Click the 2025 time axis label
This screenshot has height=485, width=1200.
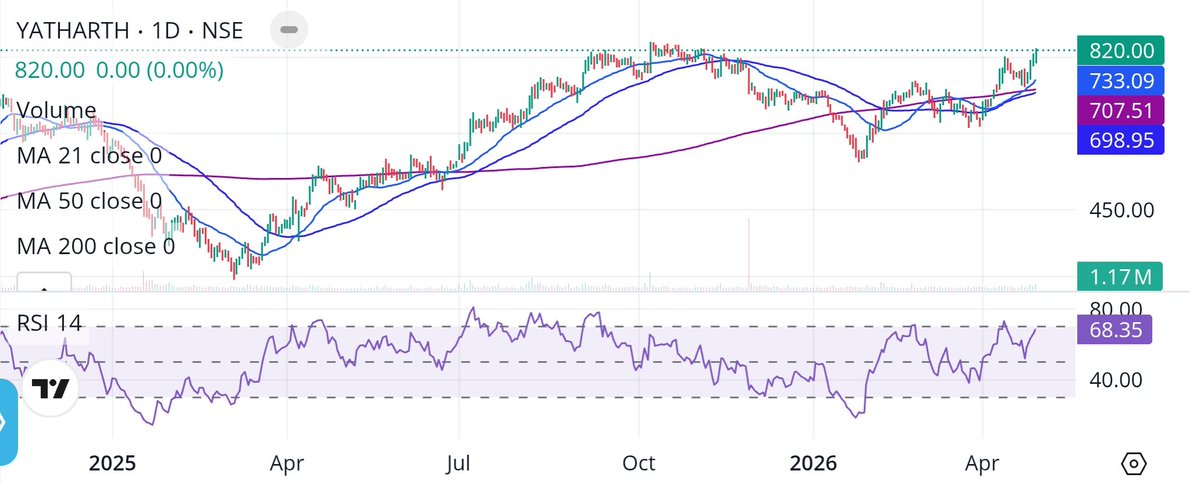112,464
